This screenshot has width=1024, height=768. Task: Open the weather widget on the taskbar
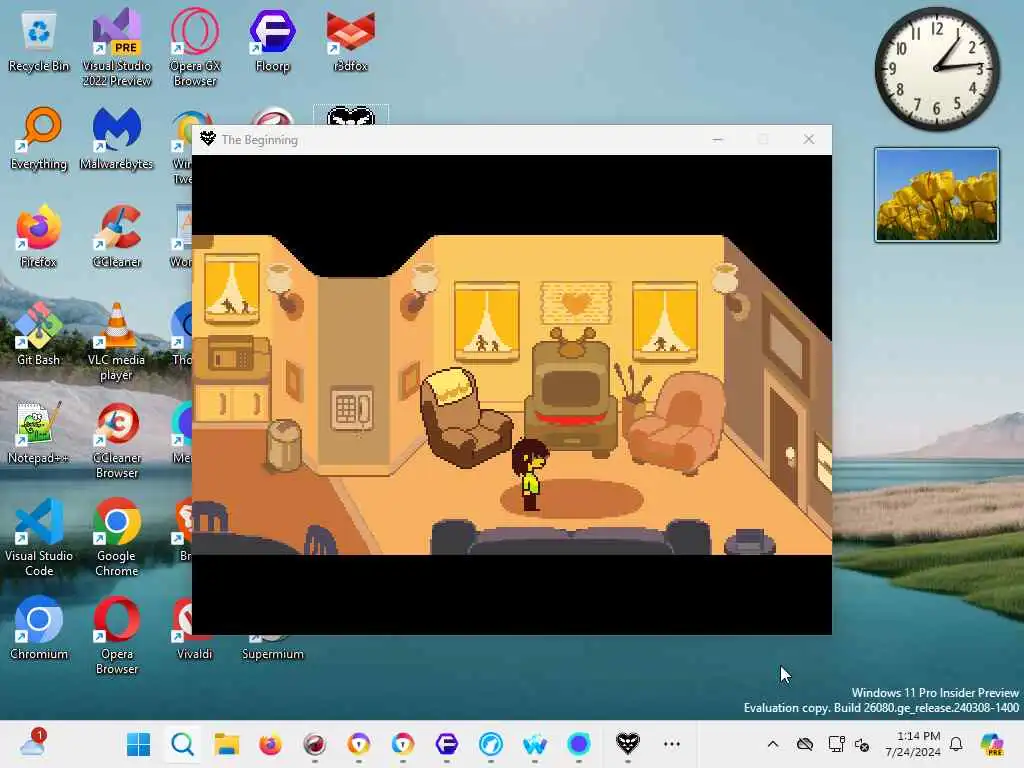point(33,744)
